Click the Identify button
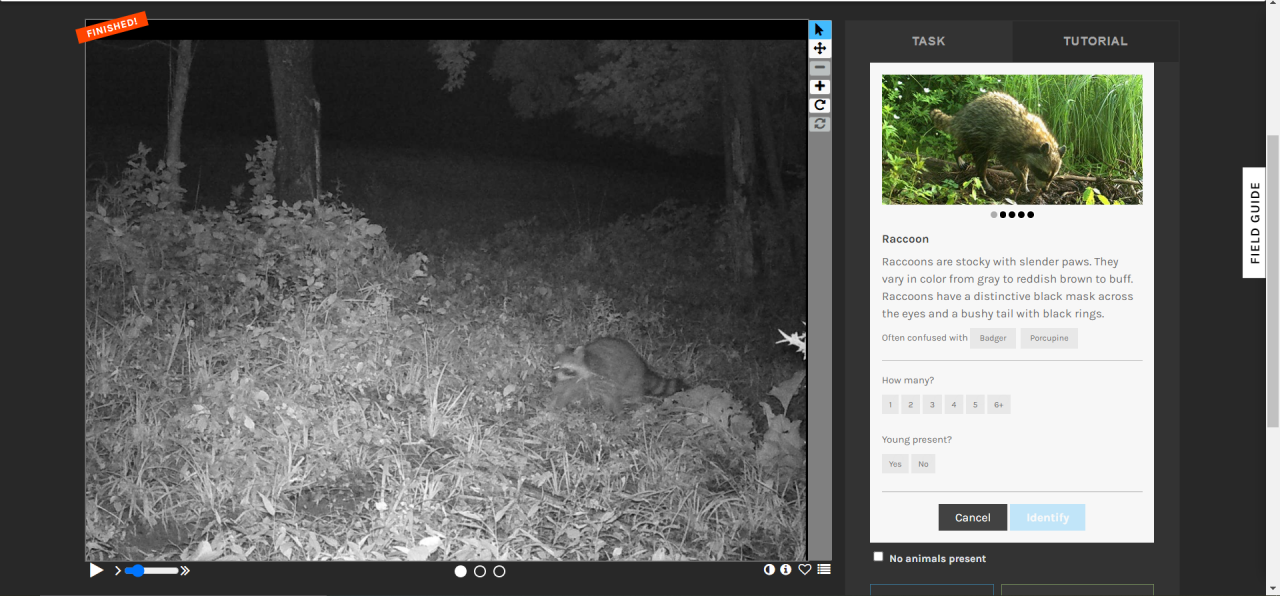The height and width of the screenshot is (596, 1280). click(x=1048, y=517)
